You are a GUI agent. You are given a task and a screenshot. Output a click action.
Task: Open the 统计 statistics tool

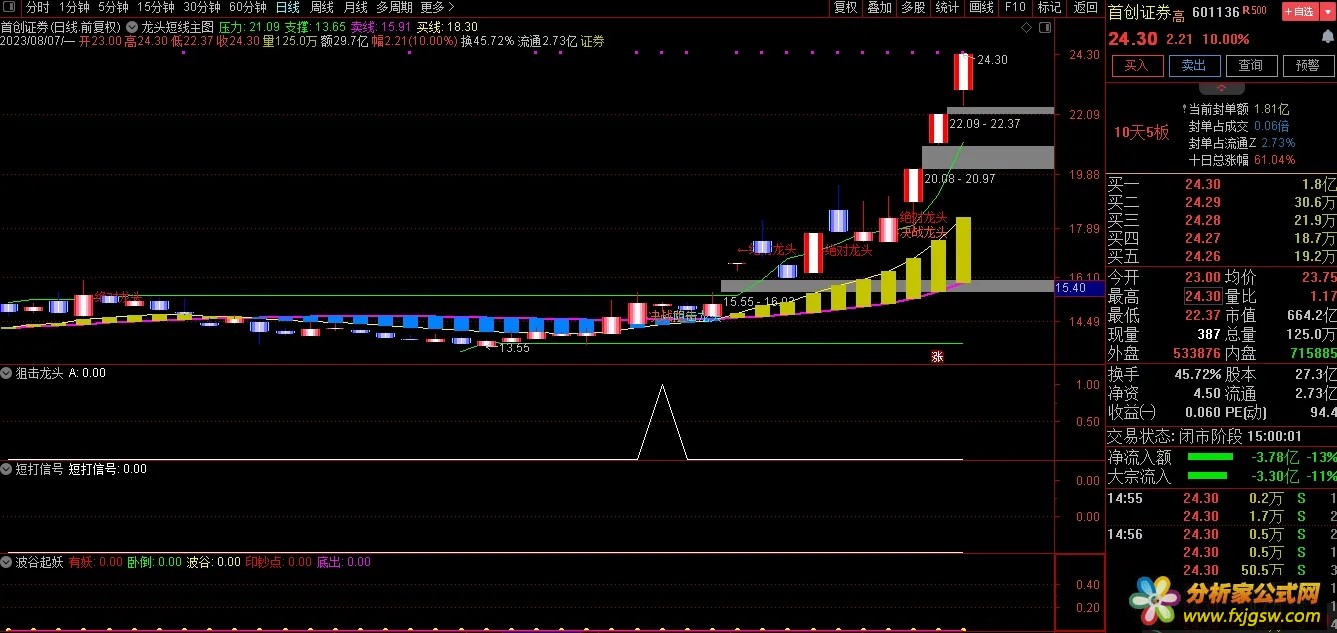click(x=947, y=7)
